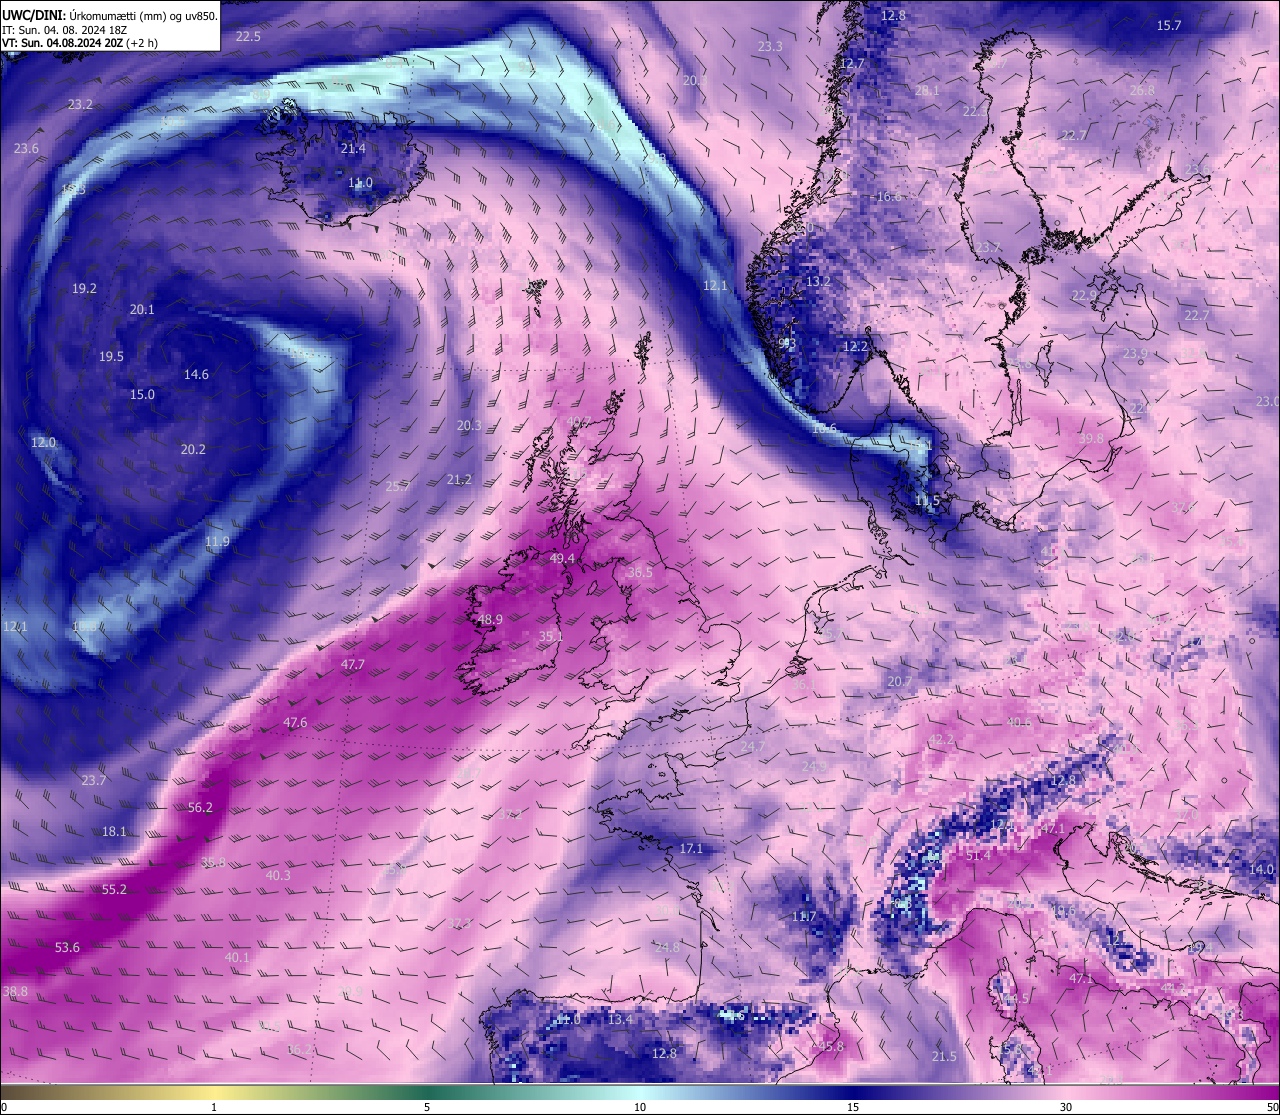
Task: Click the 12.2 value label
Action: [x=855, y=346]
